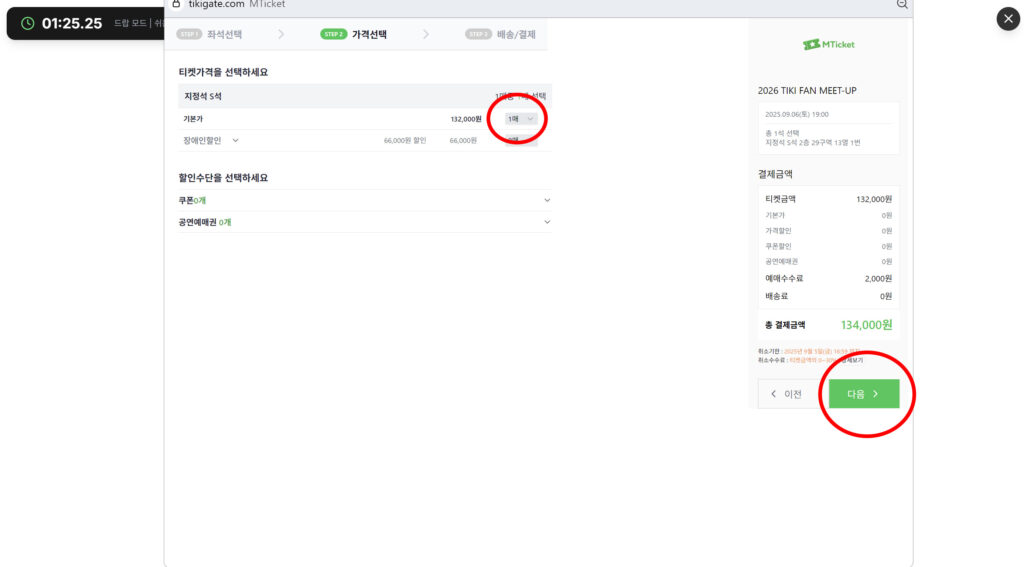The image size is (1024, 567).
Task: Click the green STEP 2 badge
Action: pos(333,34)
